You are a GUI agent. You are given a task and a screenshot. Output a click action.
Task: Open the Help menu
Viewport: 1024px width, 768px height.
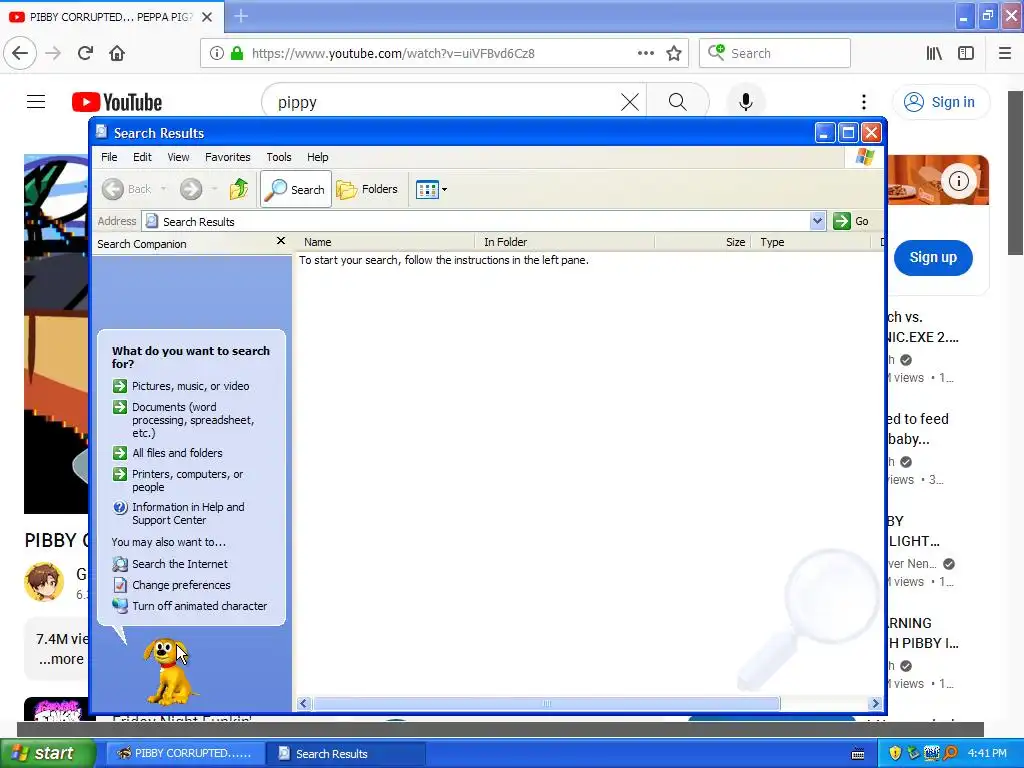(x=317, y=157)
